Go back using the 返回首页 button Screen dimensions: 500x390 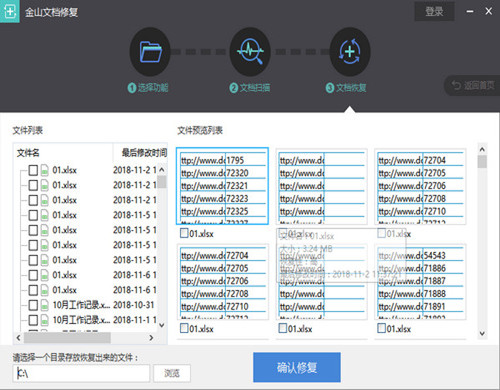(x=473, y=86)
